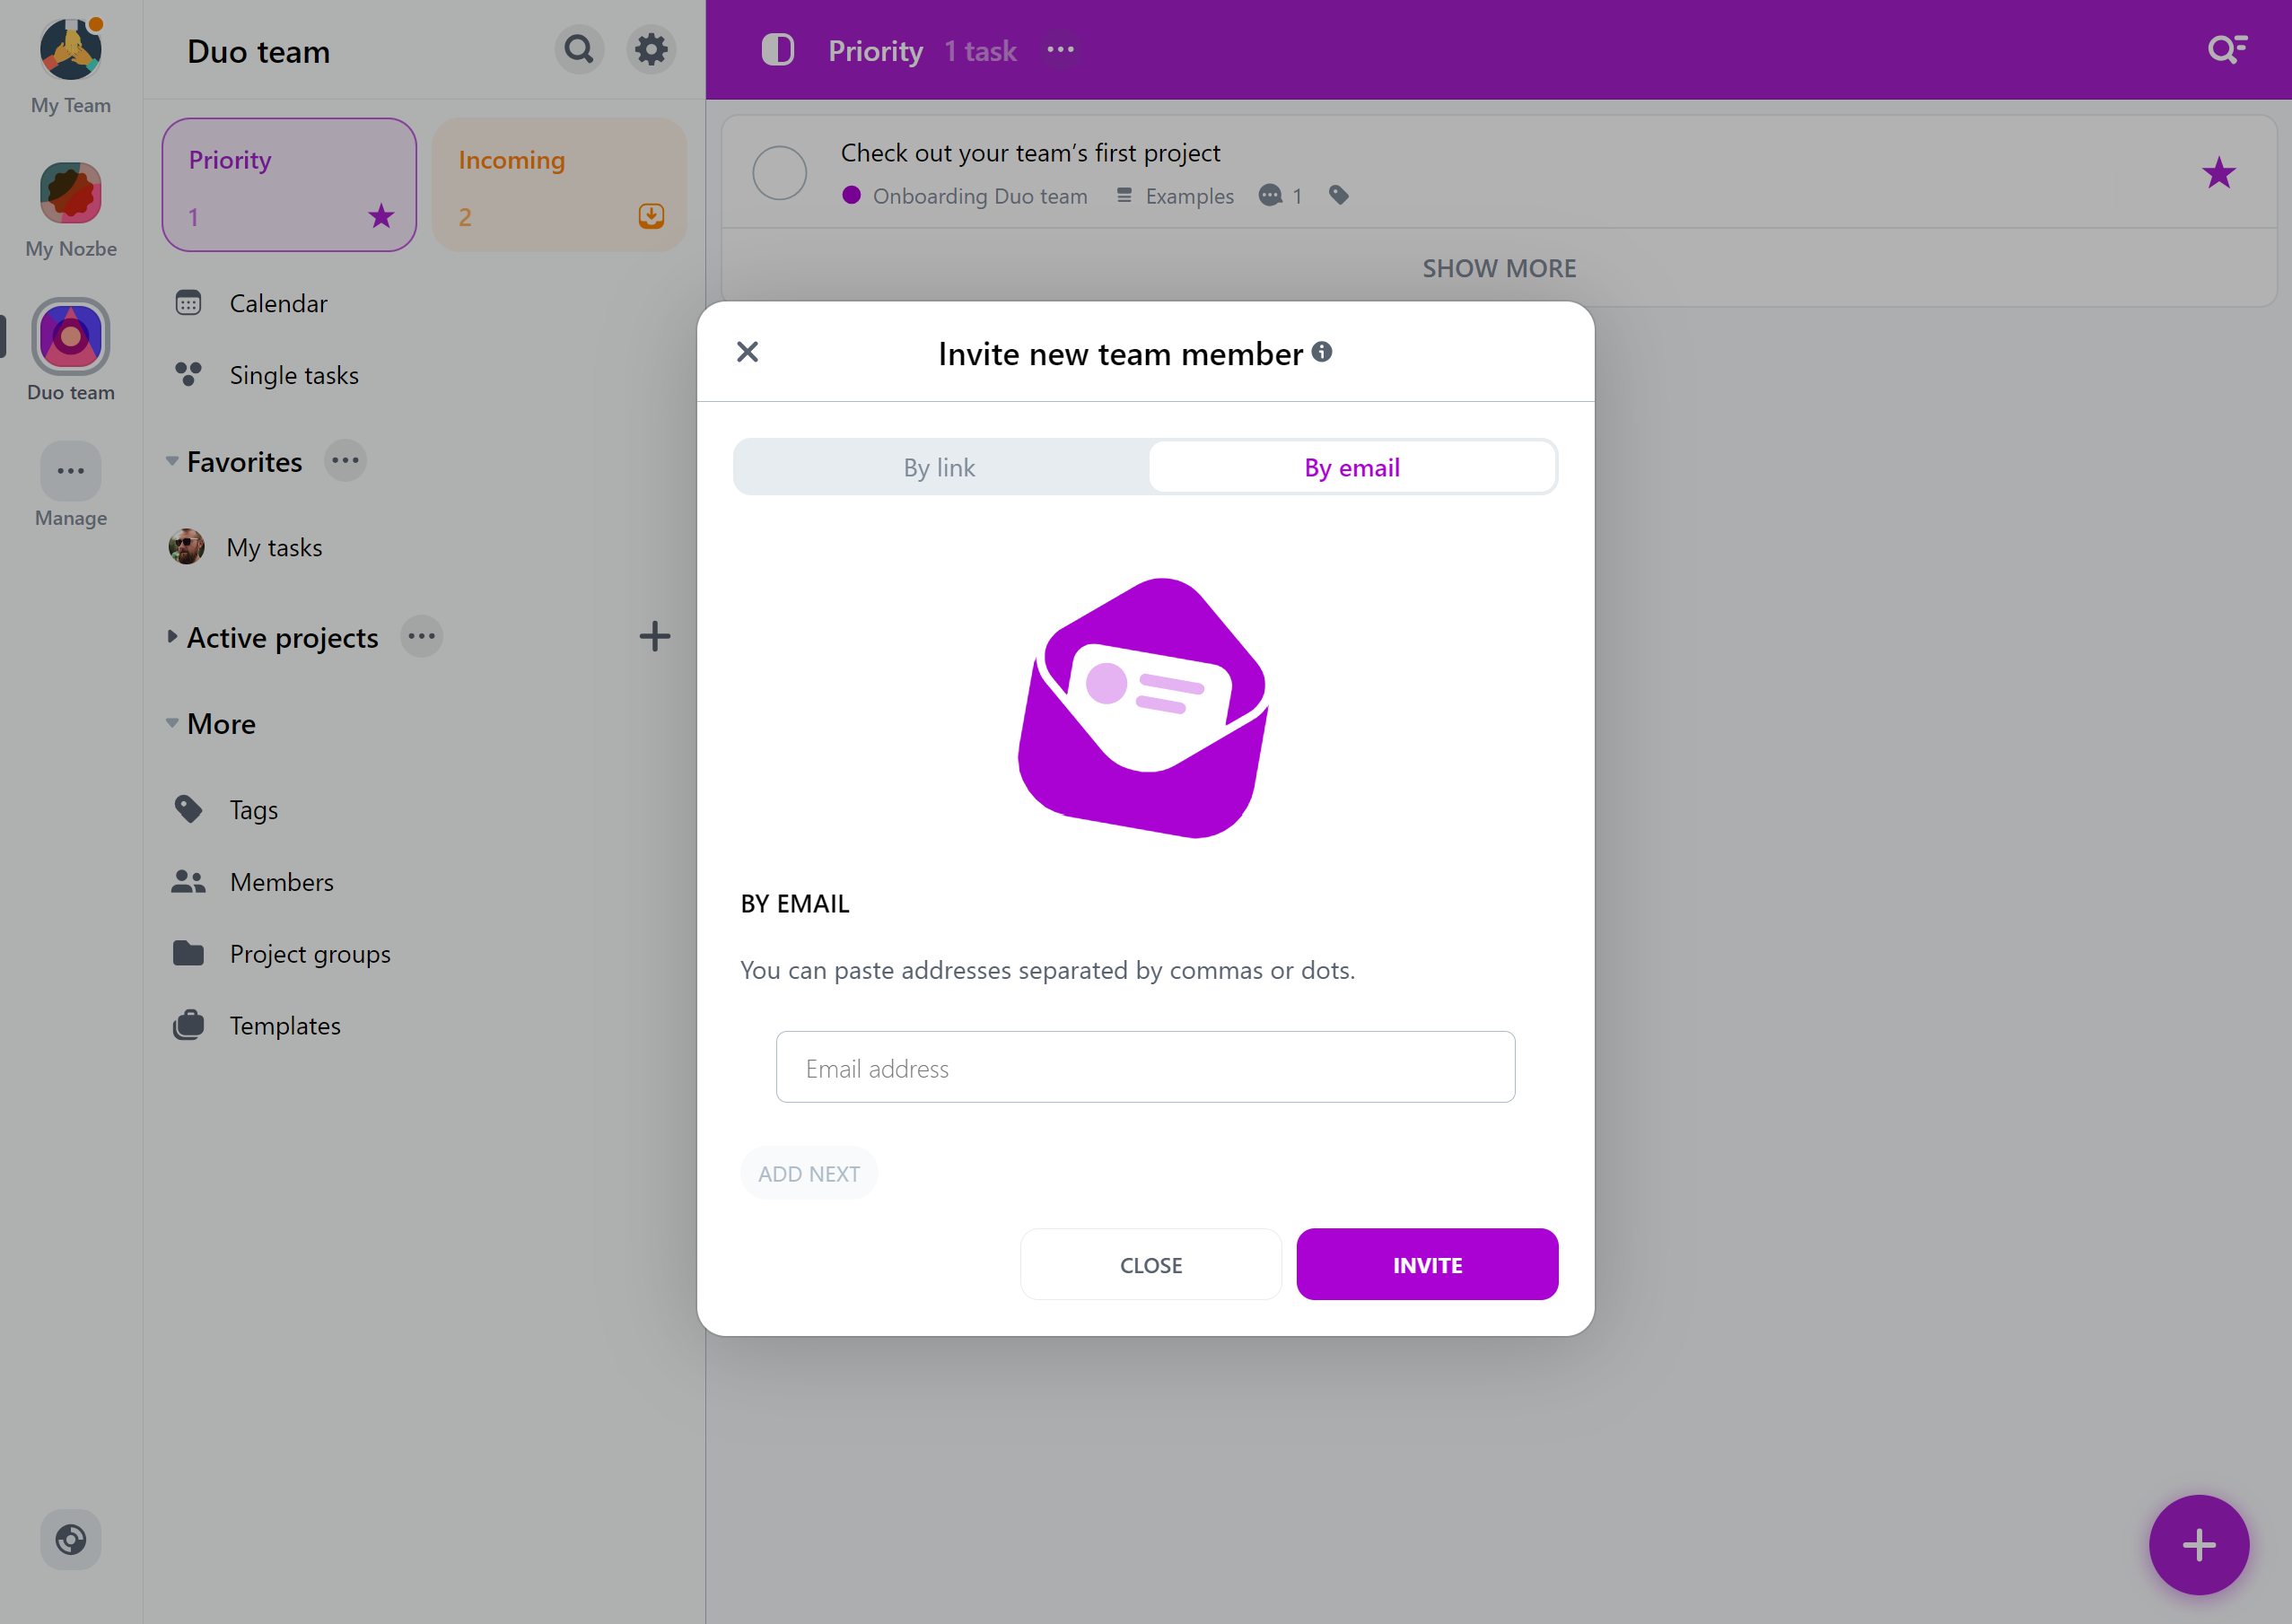The height and width of the screenshot is (1624, 2292).
Task: Click the CLOSE button
Action: pos(1151,1263)
